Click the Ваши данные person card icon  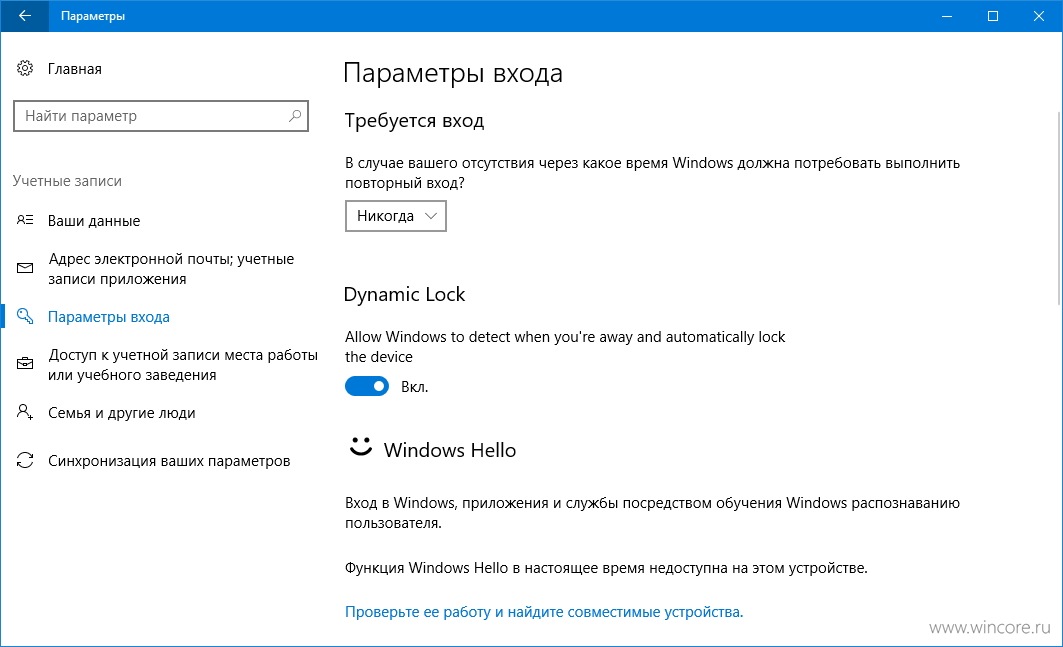25,220
